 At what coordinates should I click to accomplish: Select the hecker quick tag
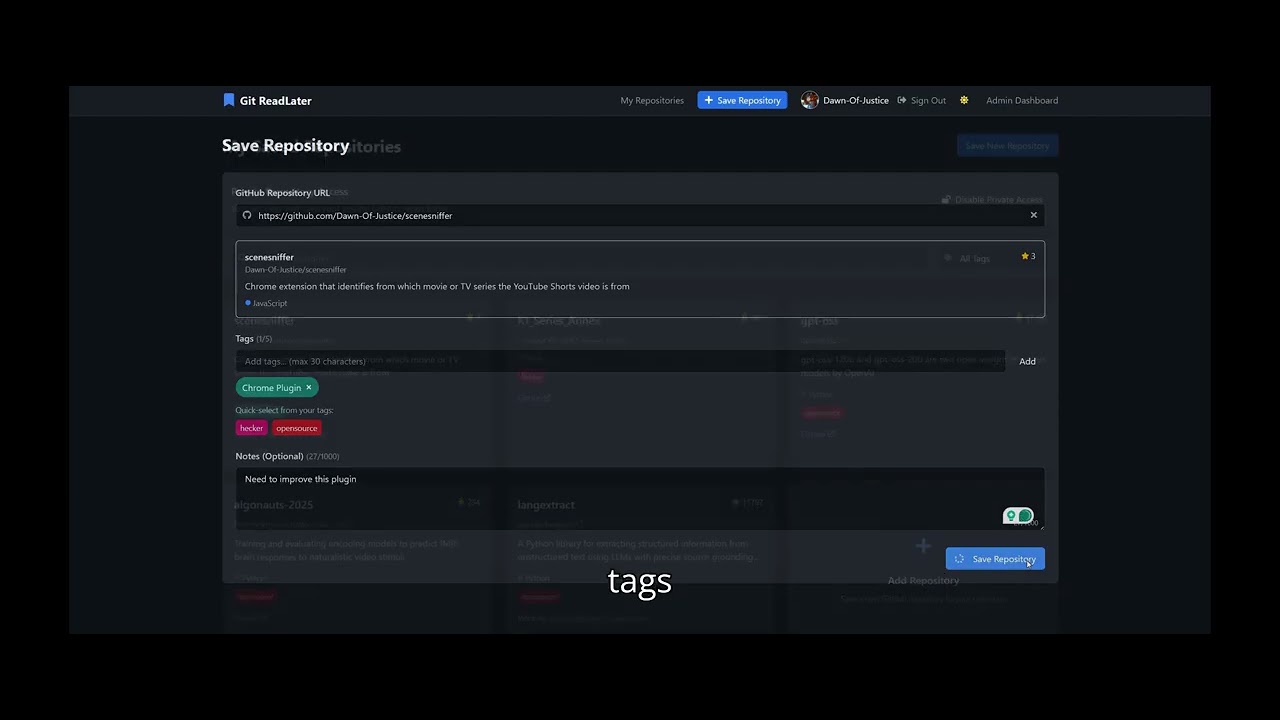coord(251,428)
